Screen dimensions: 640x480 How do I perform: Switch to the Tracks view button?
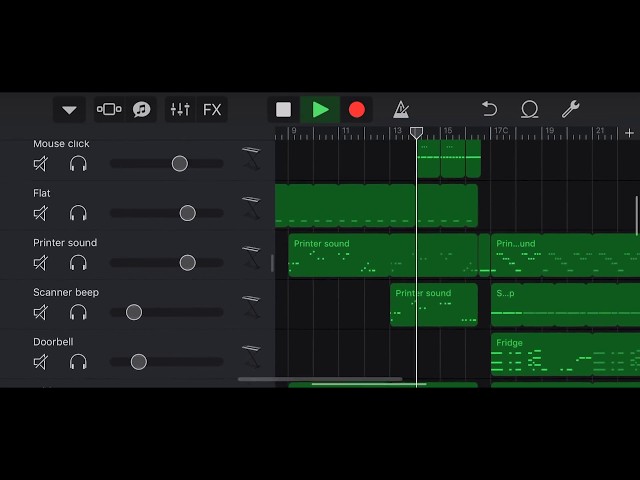tap(109, 110)
